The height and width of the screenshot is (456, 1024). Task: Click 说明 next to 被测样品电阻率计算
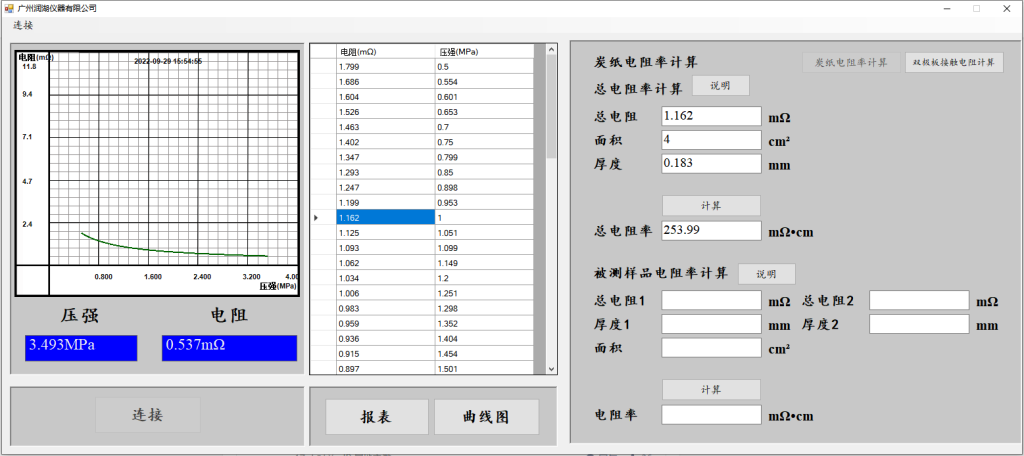pos(766,274)
